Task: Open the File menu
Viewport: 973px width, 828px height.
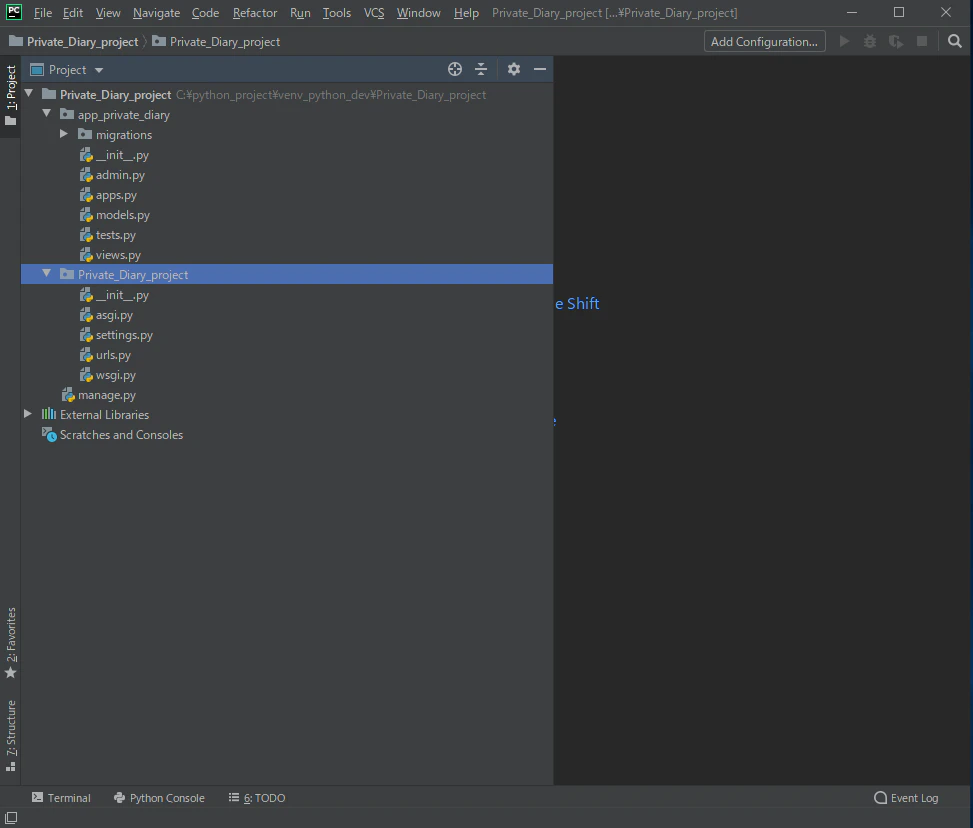Action: click(x=43, y=13)
